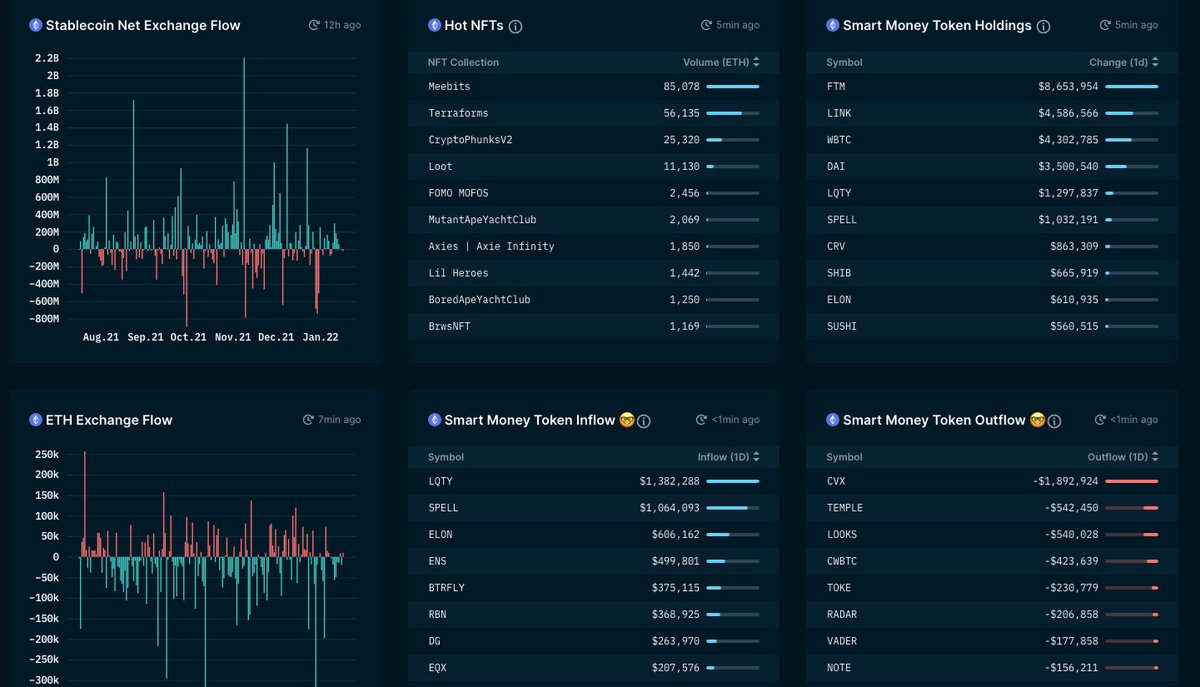Click the LOOKS token symbol
1200x687 pixels.
tap(842, 535)
